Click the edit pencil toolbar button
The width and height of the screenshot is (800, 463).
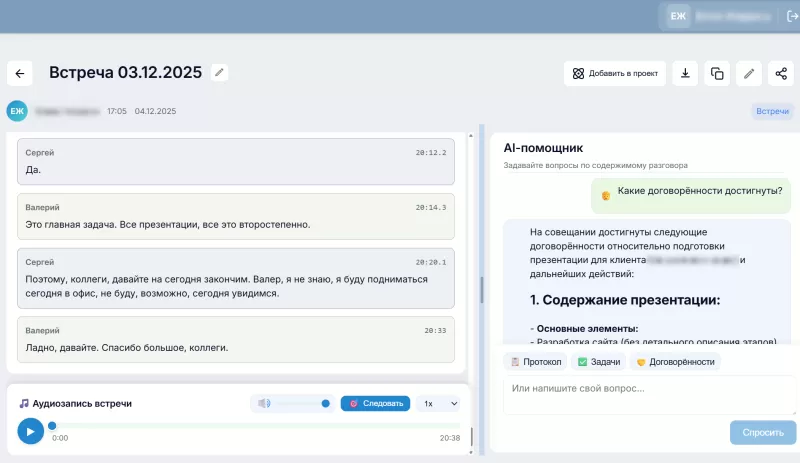(x=748, y=73)
